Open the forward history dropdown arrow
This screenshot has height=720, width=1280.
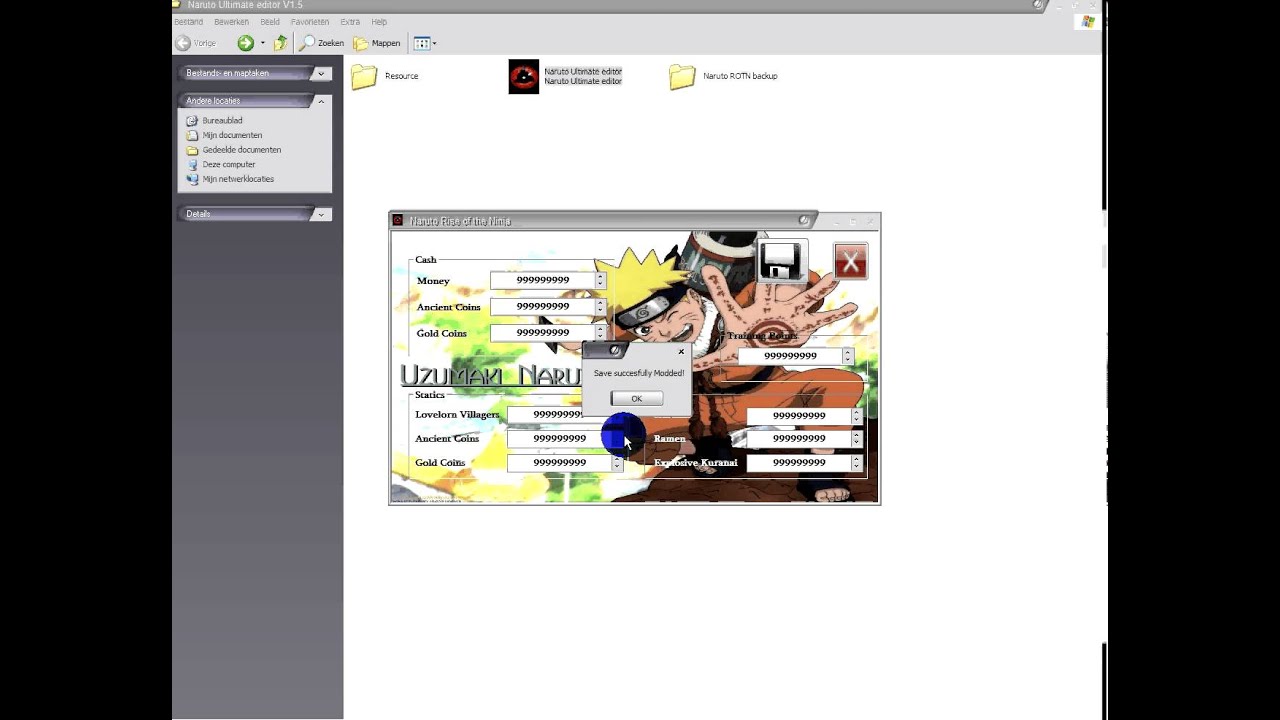[x=263, y=43]
